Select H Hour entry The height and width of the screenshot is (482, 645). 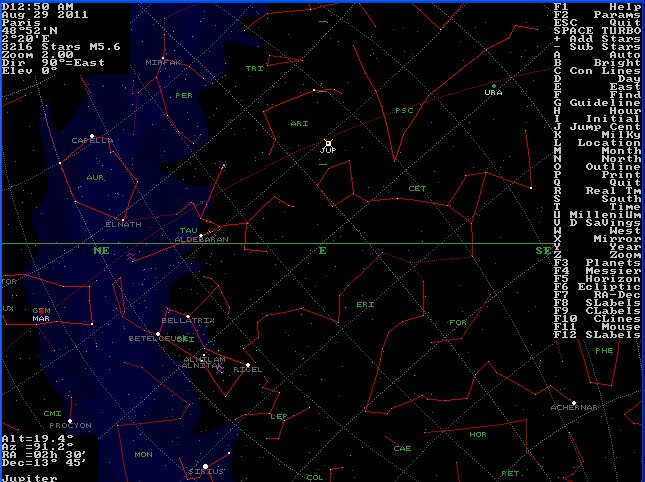click(x=597, y=111)
